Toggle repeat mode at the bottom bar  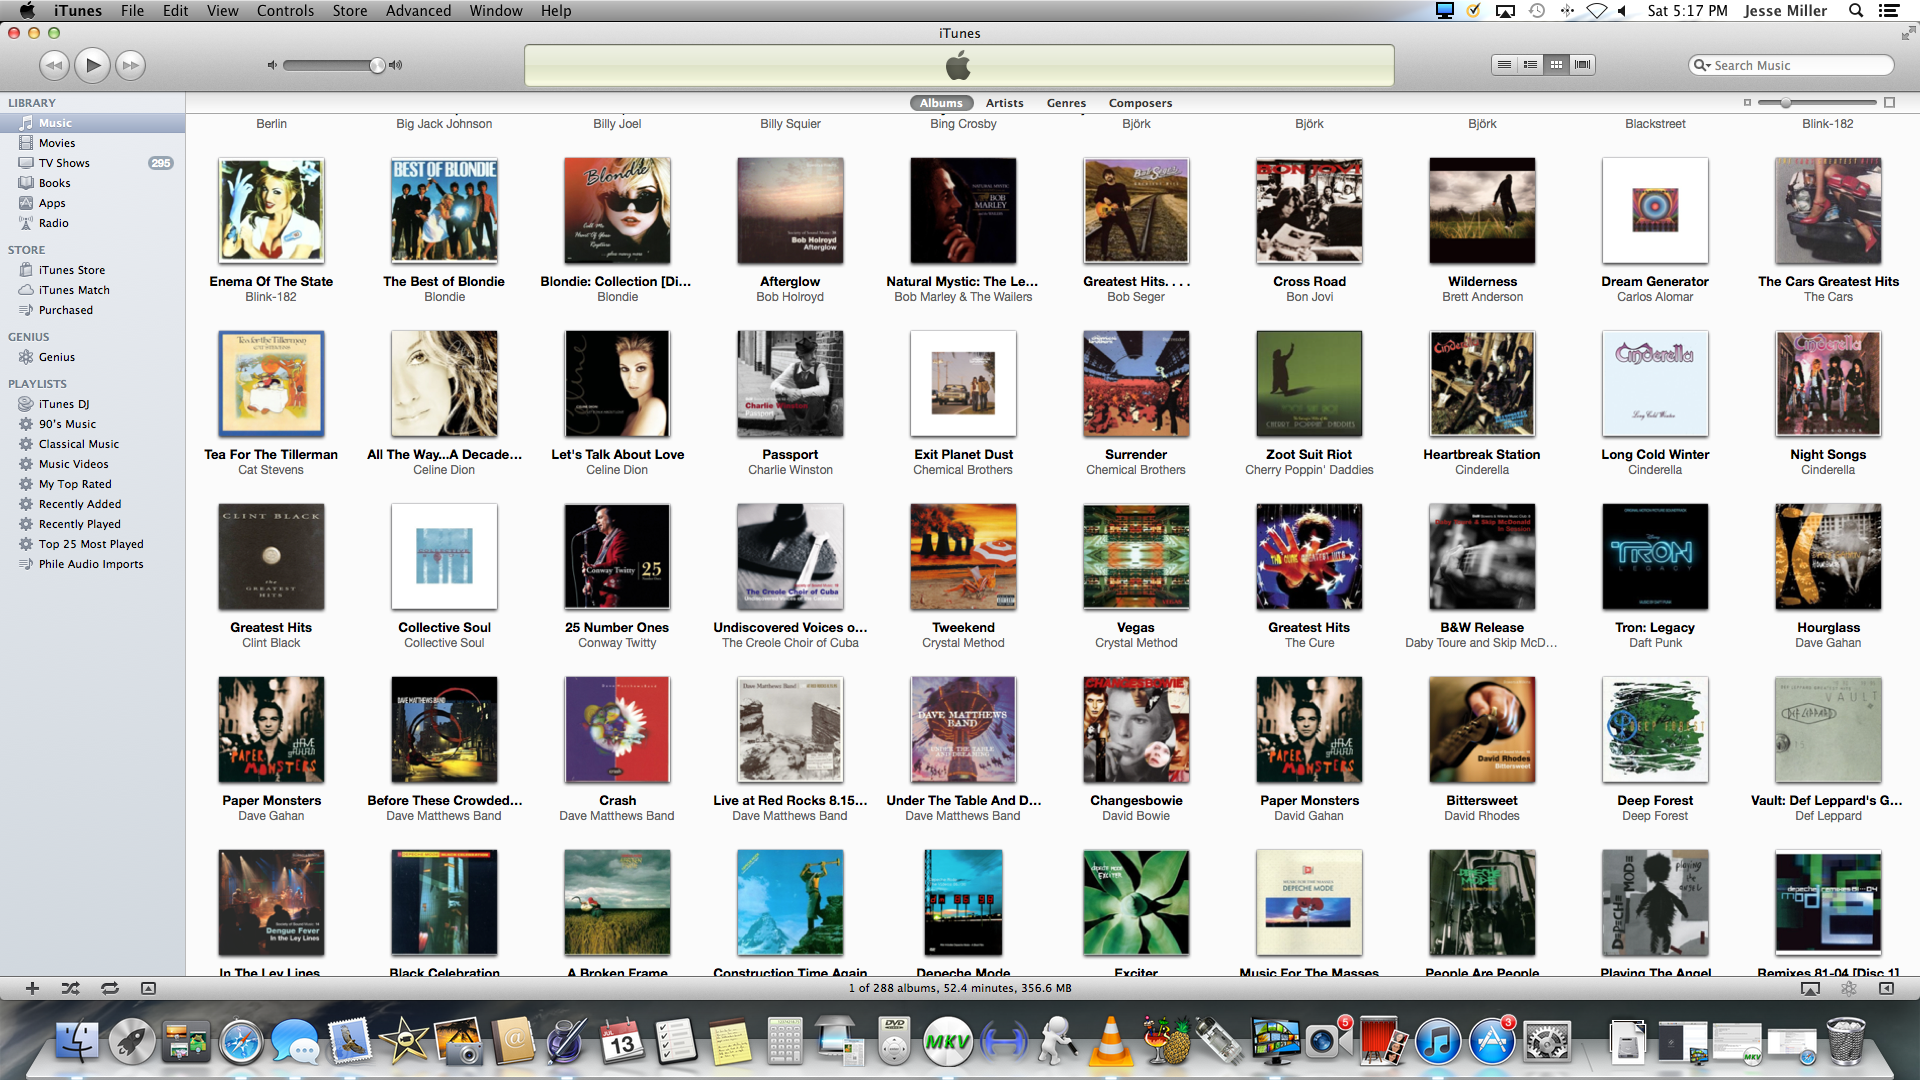(110, 988)
